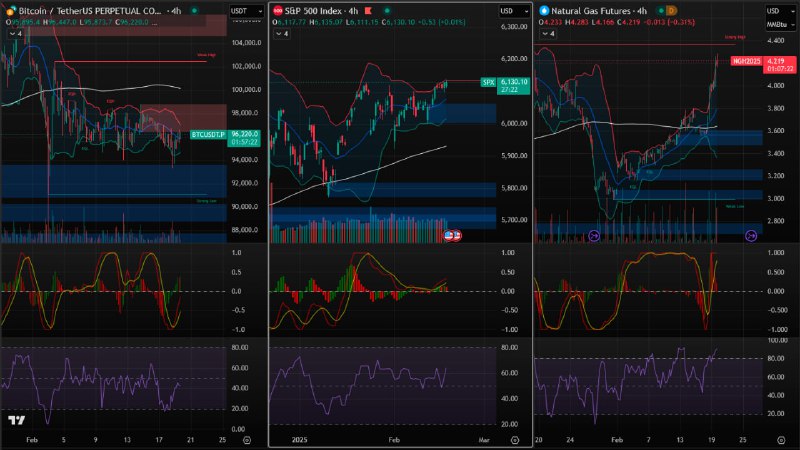Click the 80.00 RSI level on Bitcoin chart
Viewport: 800px width, 450px height.
(240, 347)
